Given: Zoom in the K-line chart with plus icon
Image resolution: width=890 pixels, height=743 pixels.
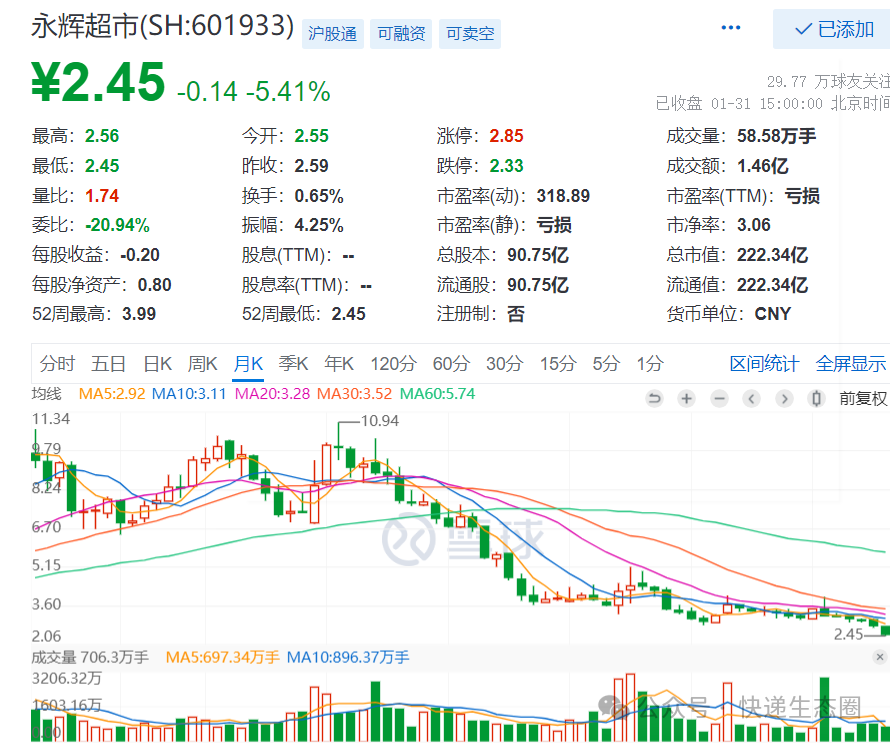Looking at the screenshot, I should (687, 398).
